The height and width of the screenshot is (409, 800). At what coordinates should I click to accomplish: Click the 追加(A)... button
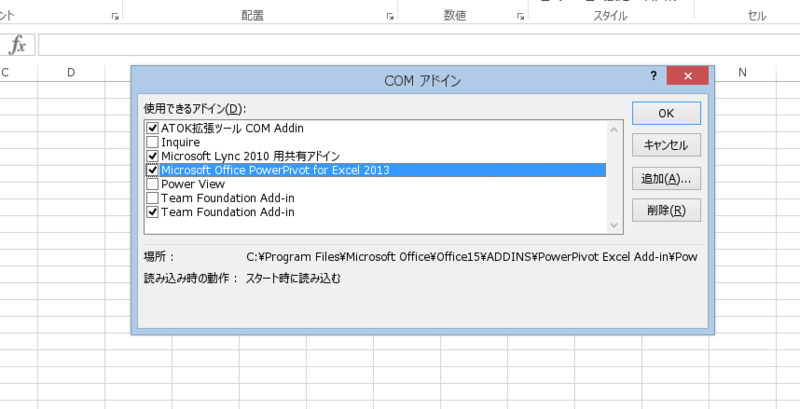tap(666, 178)
